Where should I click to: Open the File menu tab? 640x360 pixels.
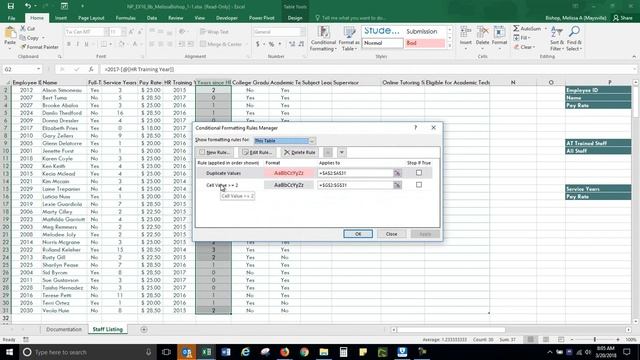point(11,18)
